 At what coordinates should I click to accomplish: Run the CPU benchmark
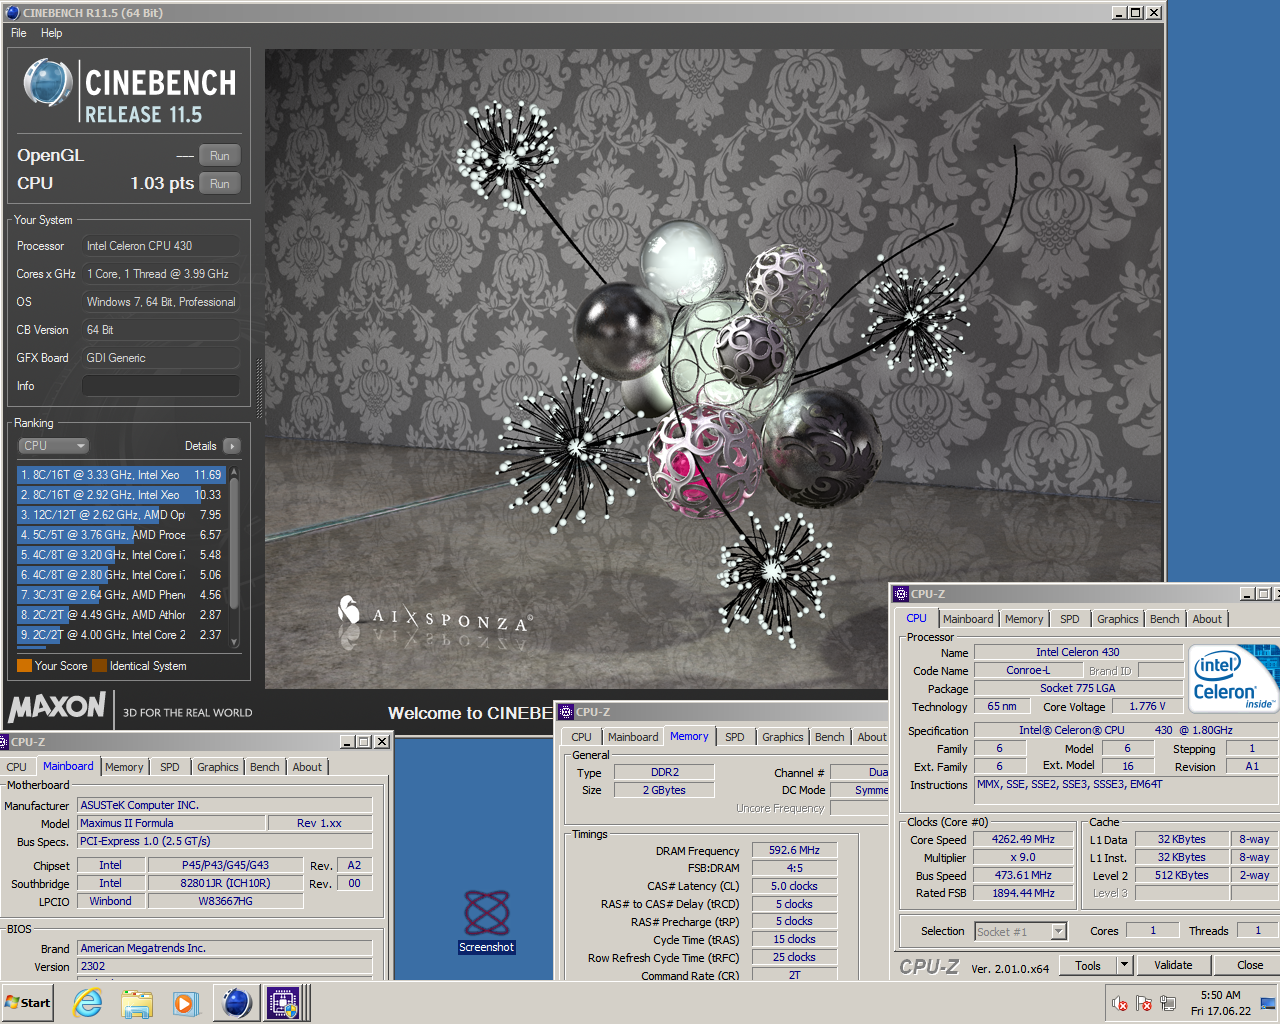click(x=220, y=184)
